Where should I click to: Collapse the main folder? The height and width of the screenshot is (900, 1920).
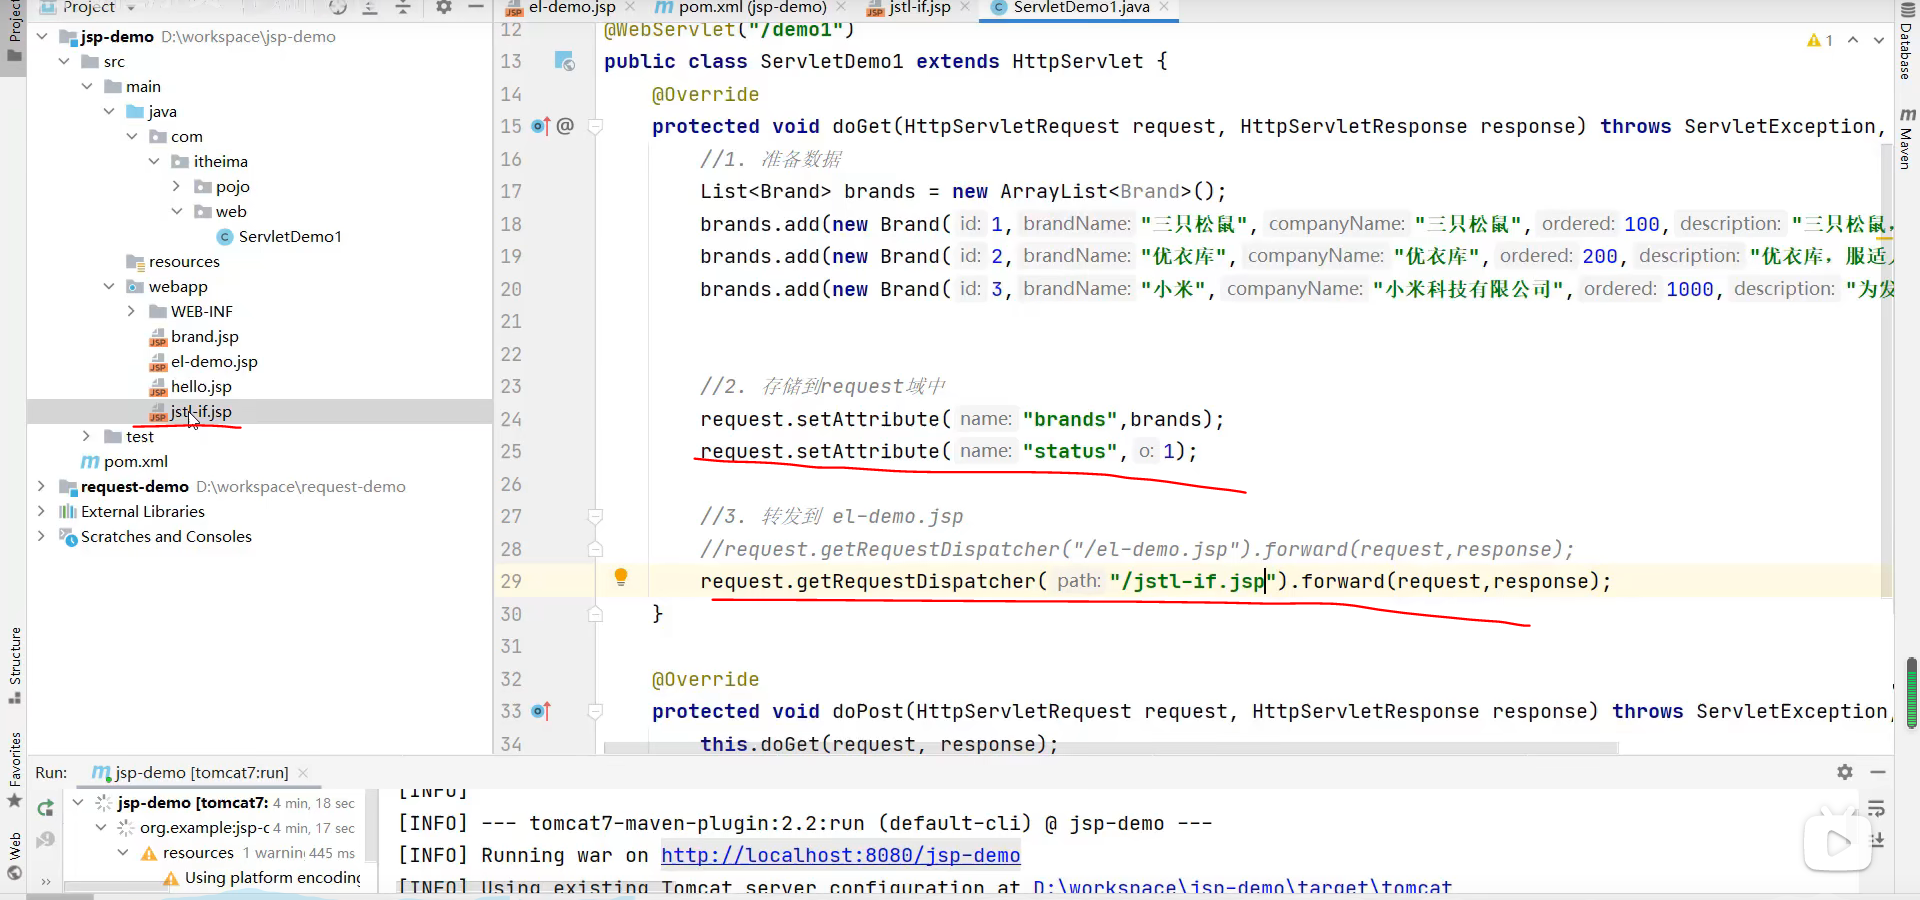(x=87, y=86)
